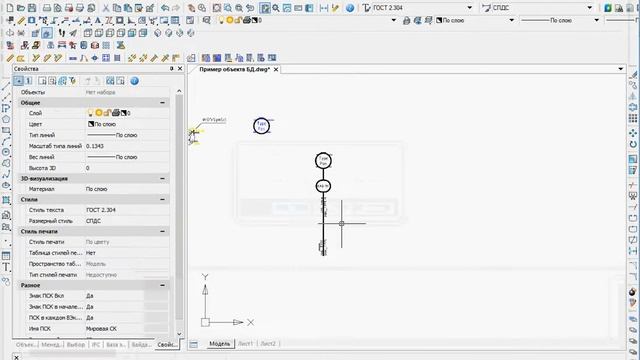640x360 pixels.
Task: Select the Circle tool in left toolbar
Action: [x=6, y=152]
